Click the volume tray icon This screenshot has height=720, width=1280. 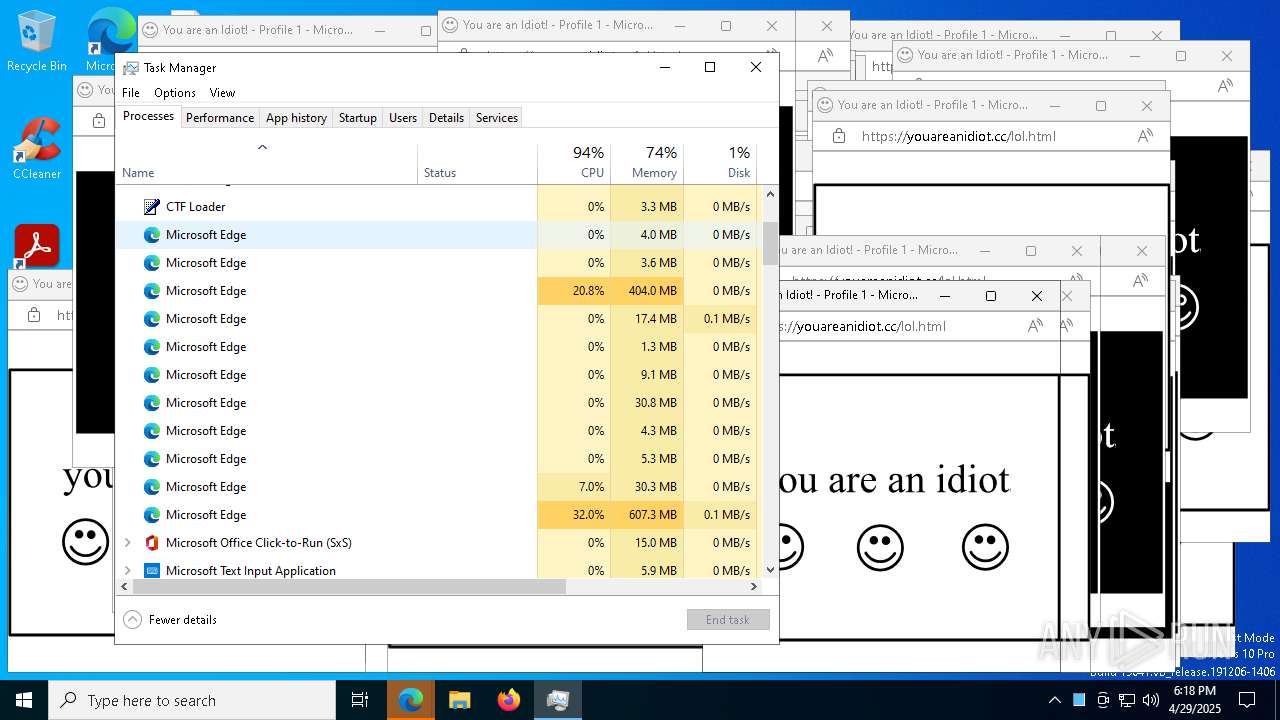point(1150,700)
